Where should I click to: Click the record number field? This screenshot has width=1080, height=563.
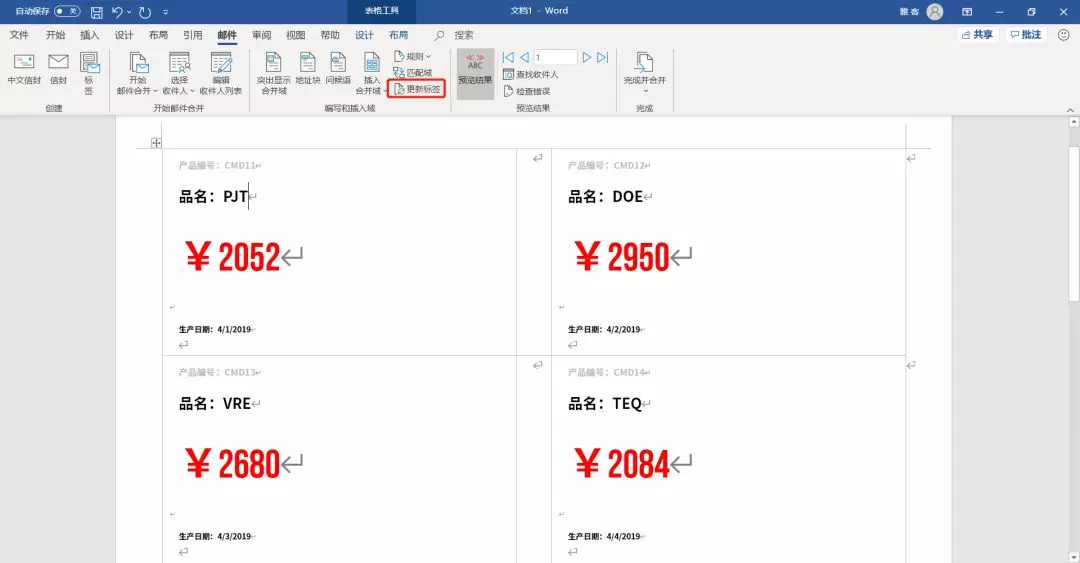(x=555, y=57)
